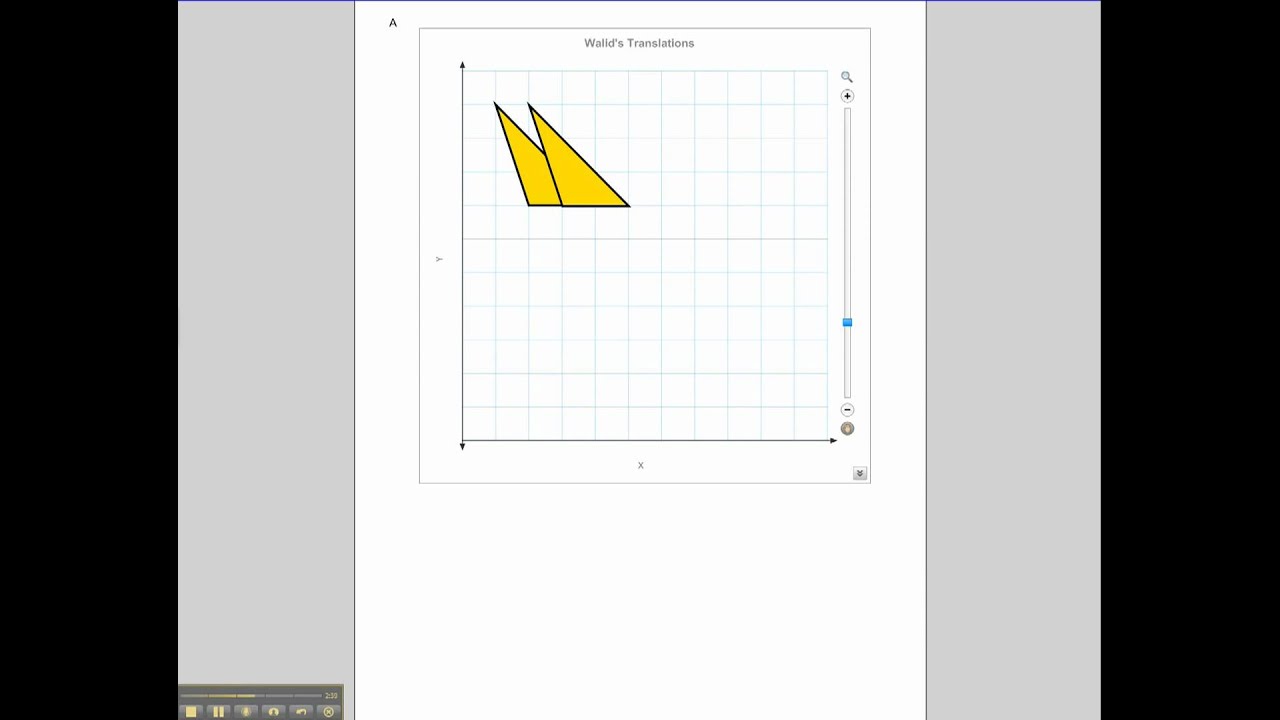Screen dimensions: 1280x720
Task: Zoom in with the plus button
Action: pyautogui.click(x=847, y=96)
